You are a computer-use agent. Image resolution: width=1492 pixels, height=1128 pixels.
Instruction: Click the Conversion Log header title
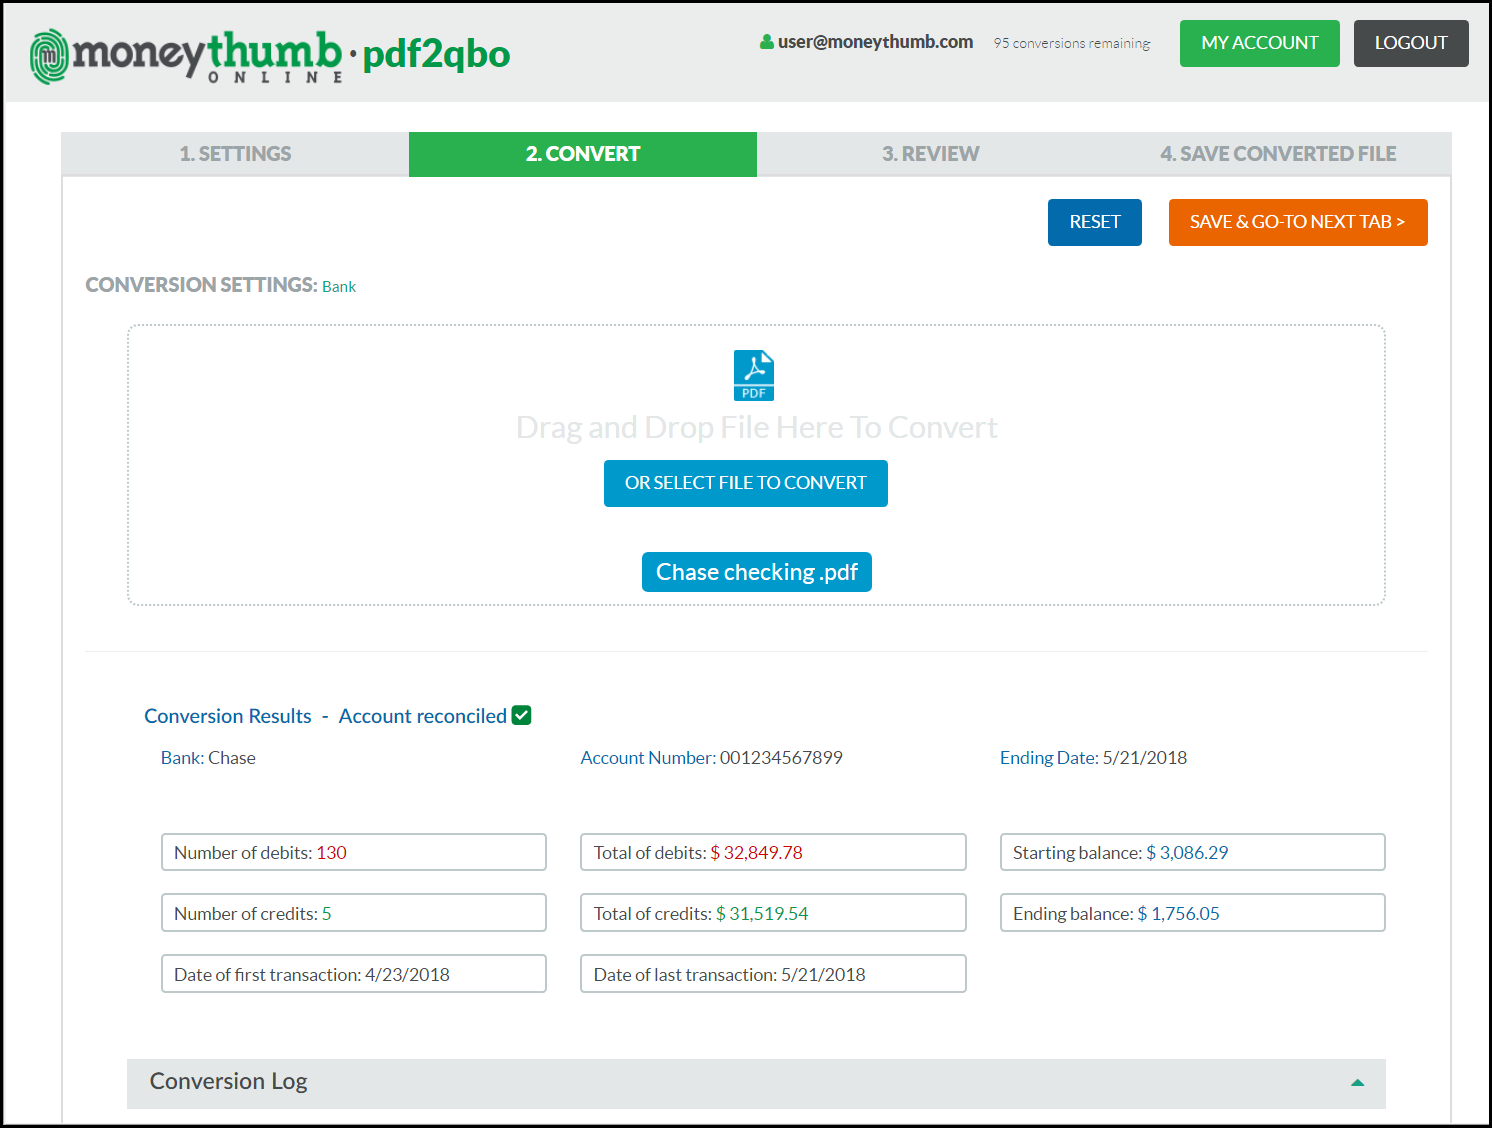pyautogui.click(x=228, y=1081)
